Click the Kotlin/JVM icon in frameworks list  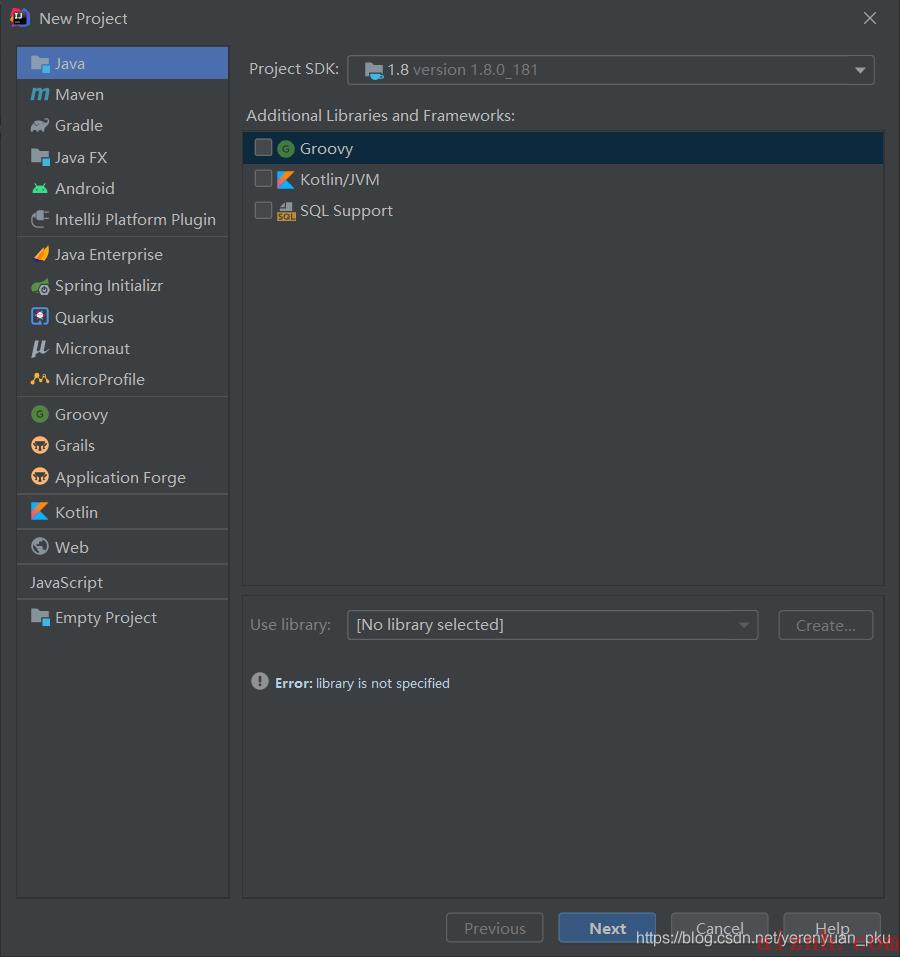tap(286, 179)
